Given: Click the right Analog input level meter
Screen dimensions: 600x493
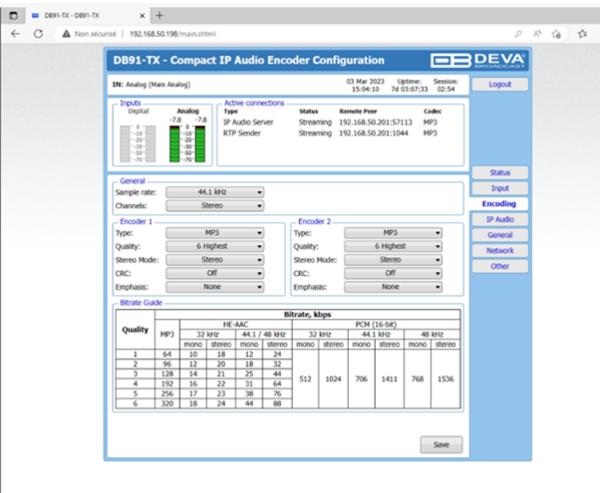Looking at the screenshot, I should click(200, 144).
